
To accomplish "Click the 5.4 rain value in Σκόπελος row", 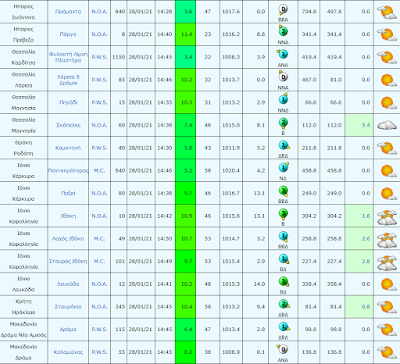I will 366,125.
